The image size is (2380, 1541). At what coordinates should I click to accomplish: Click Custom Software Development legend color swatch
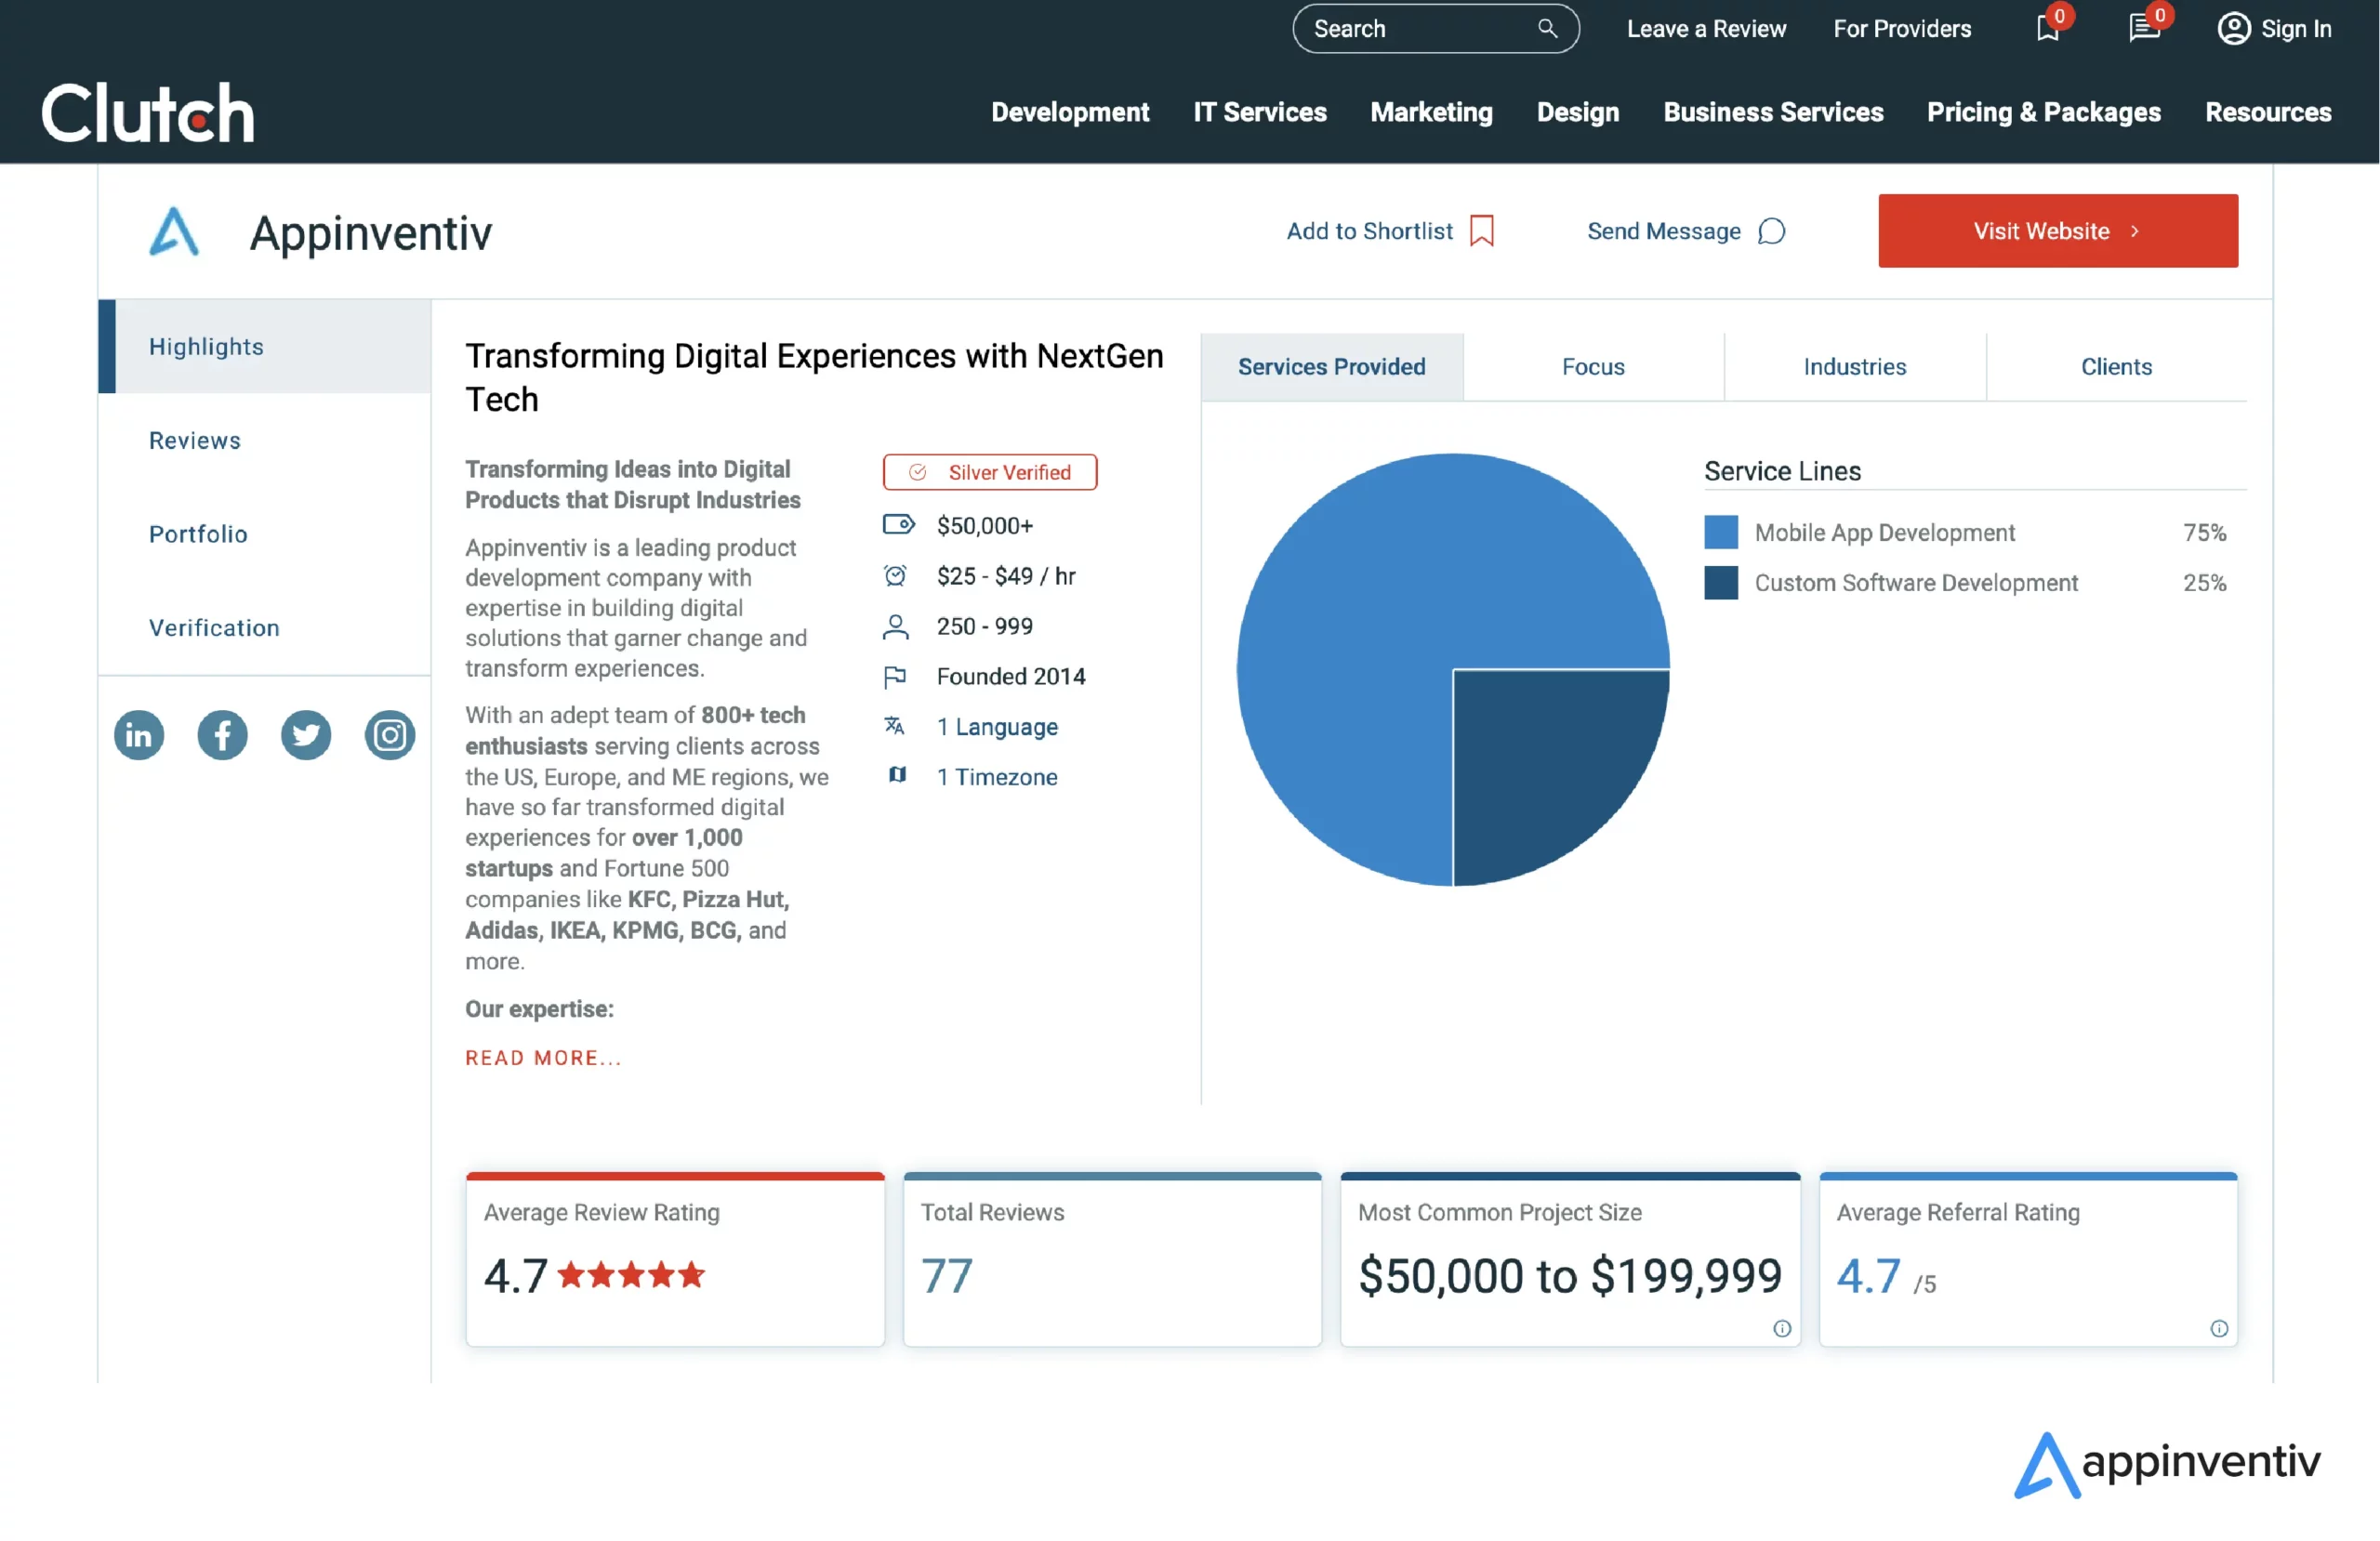pos(1720,583)
